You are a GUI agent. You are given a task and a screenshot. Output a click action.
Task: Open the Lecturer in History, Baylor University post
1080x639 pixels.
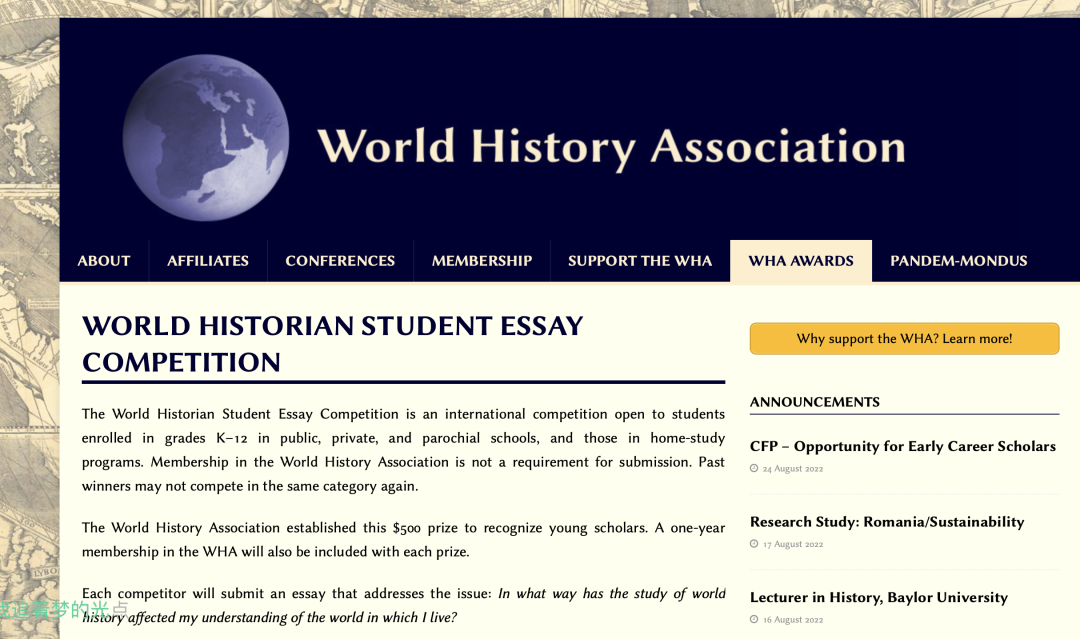879,597
